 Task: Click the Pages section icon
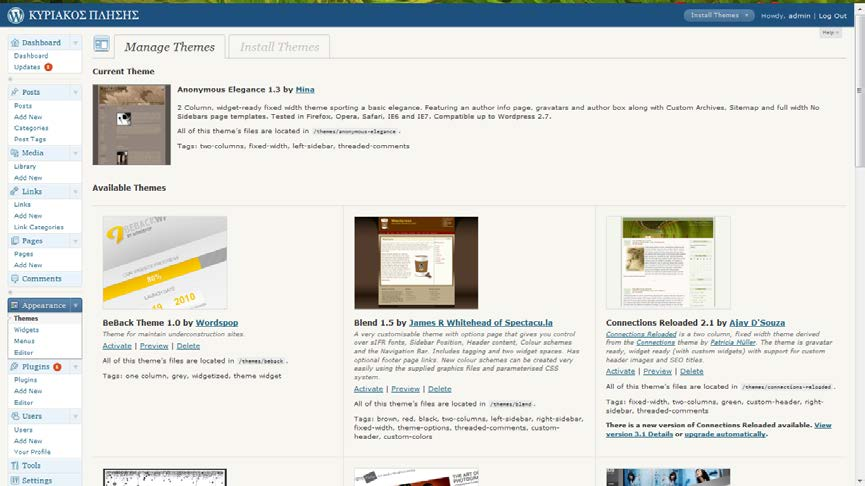tap(15, 241)
